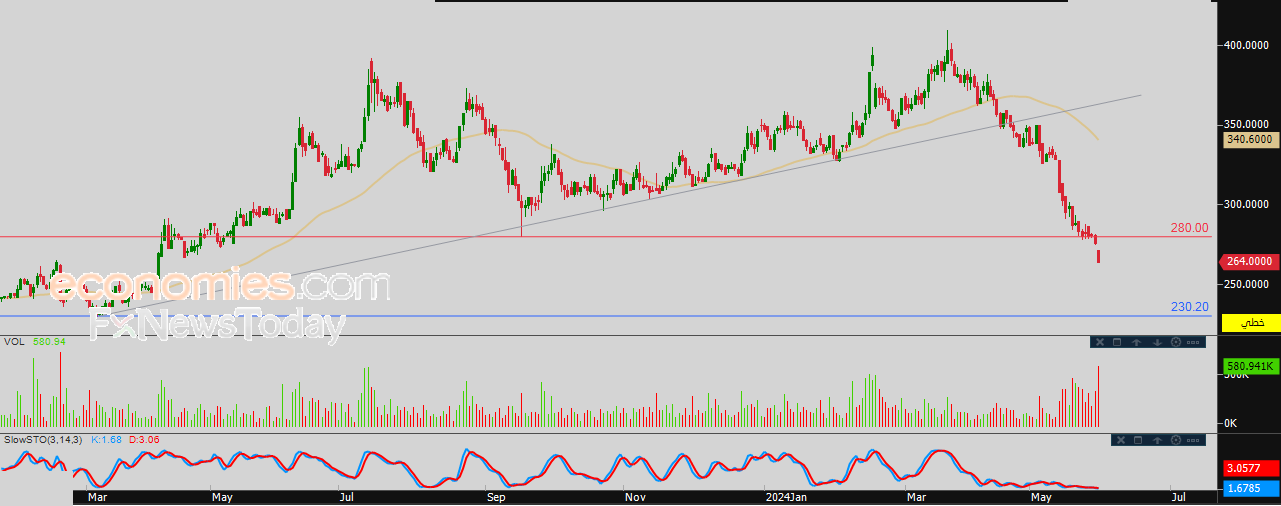Open more options for VOL panel
Screen dimensions: 1281x506
[1193, 342]
